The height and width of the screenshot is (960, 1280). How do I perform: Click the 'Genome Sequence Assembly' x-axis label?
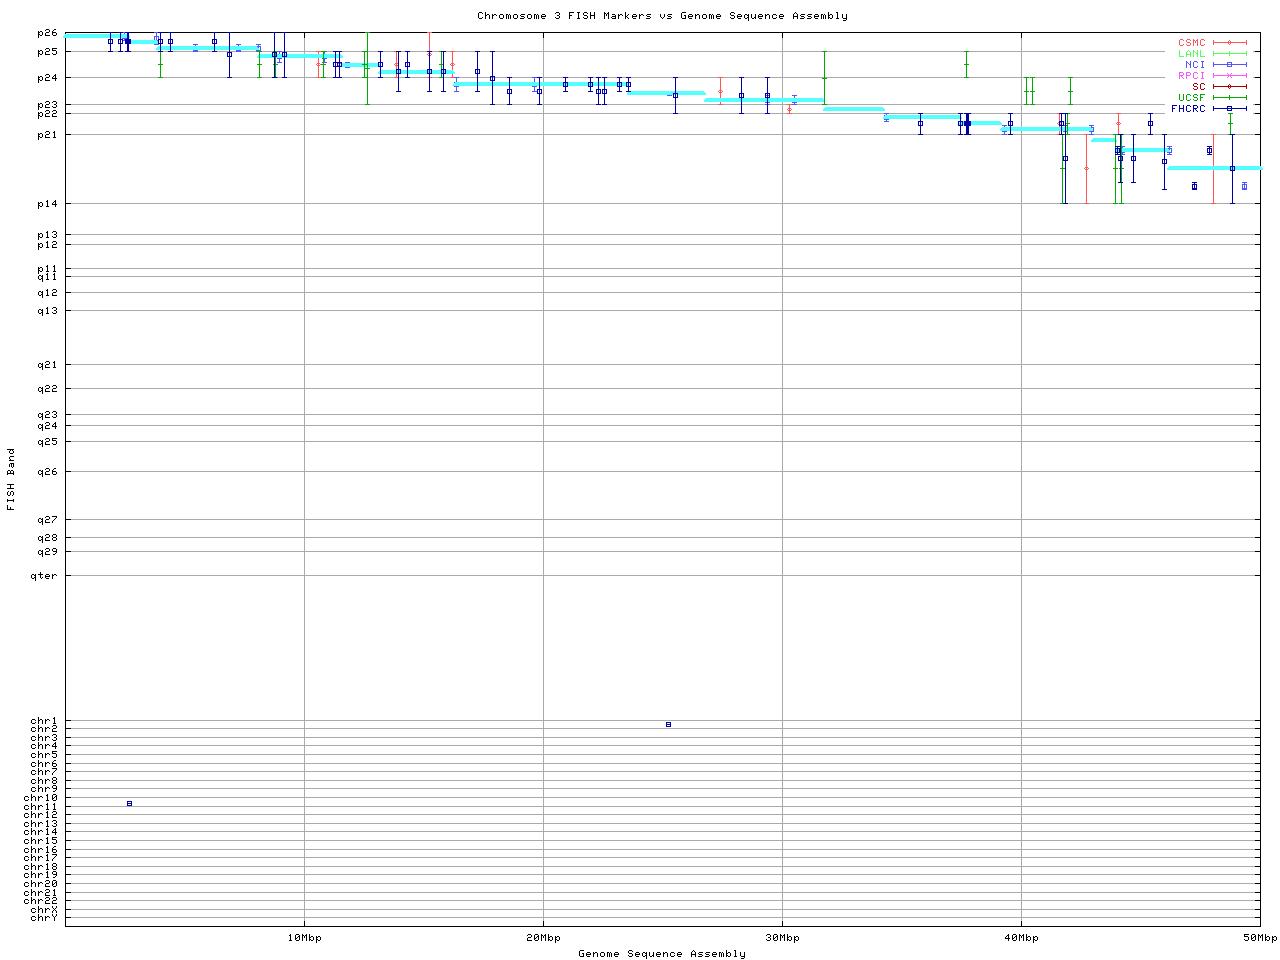(x=662, y=954)
